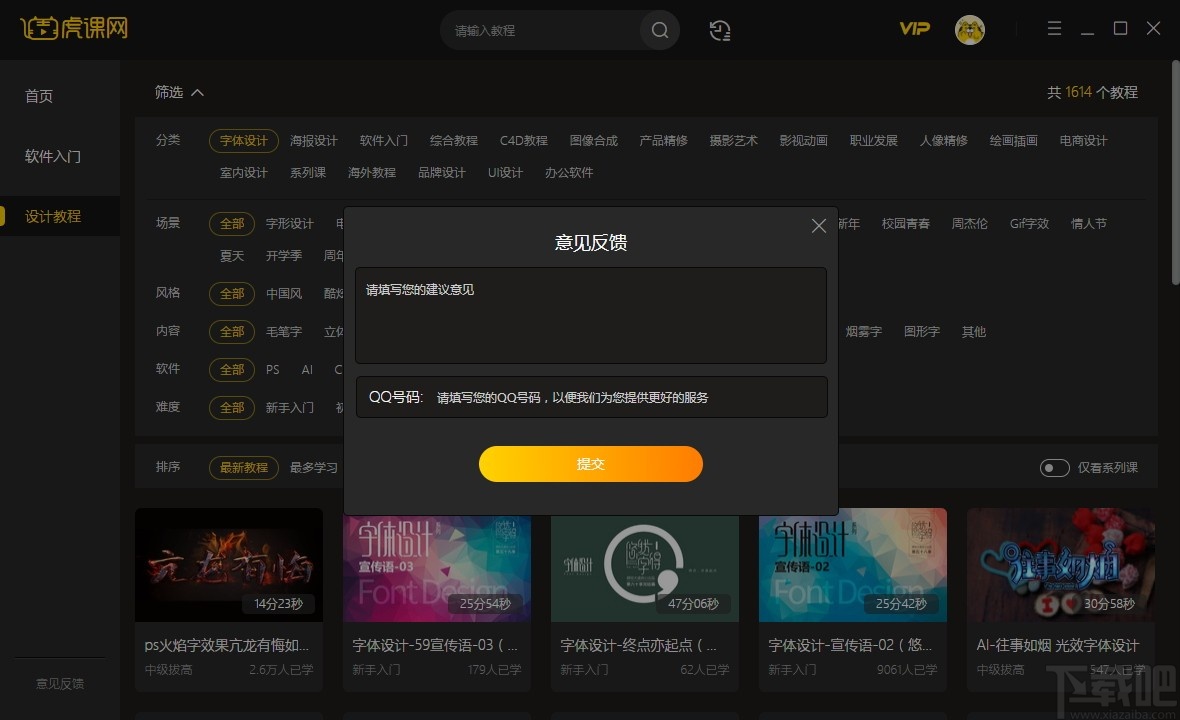This screenshot has width=1180, height=720.
Task: Select the 最新教程 sort option
Action: (243, 467)
